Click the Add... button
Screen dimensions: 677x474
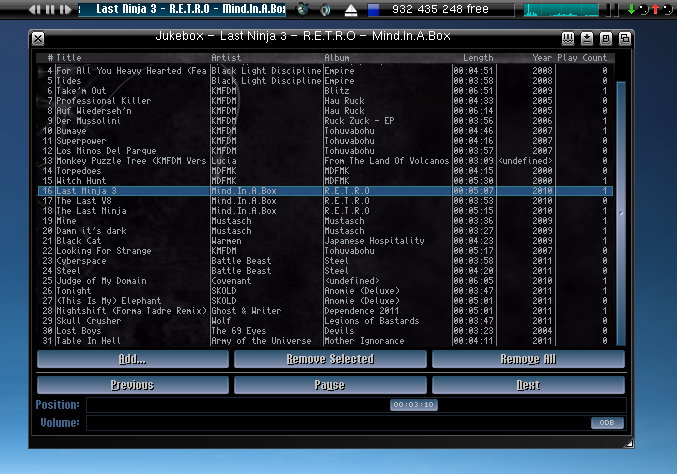pyautogui.click(x=133, y=359)
